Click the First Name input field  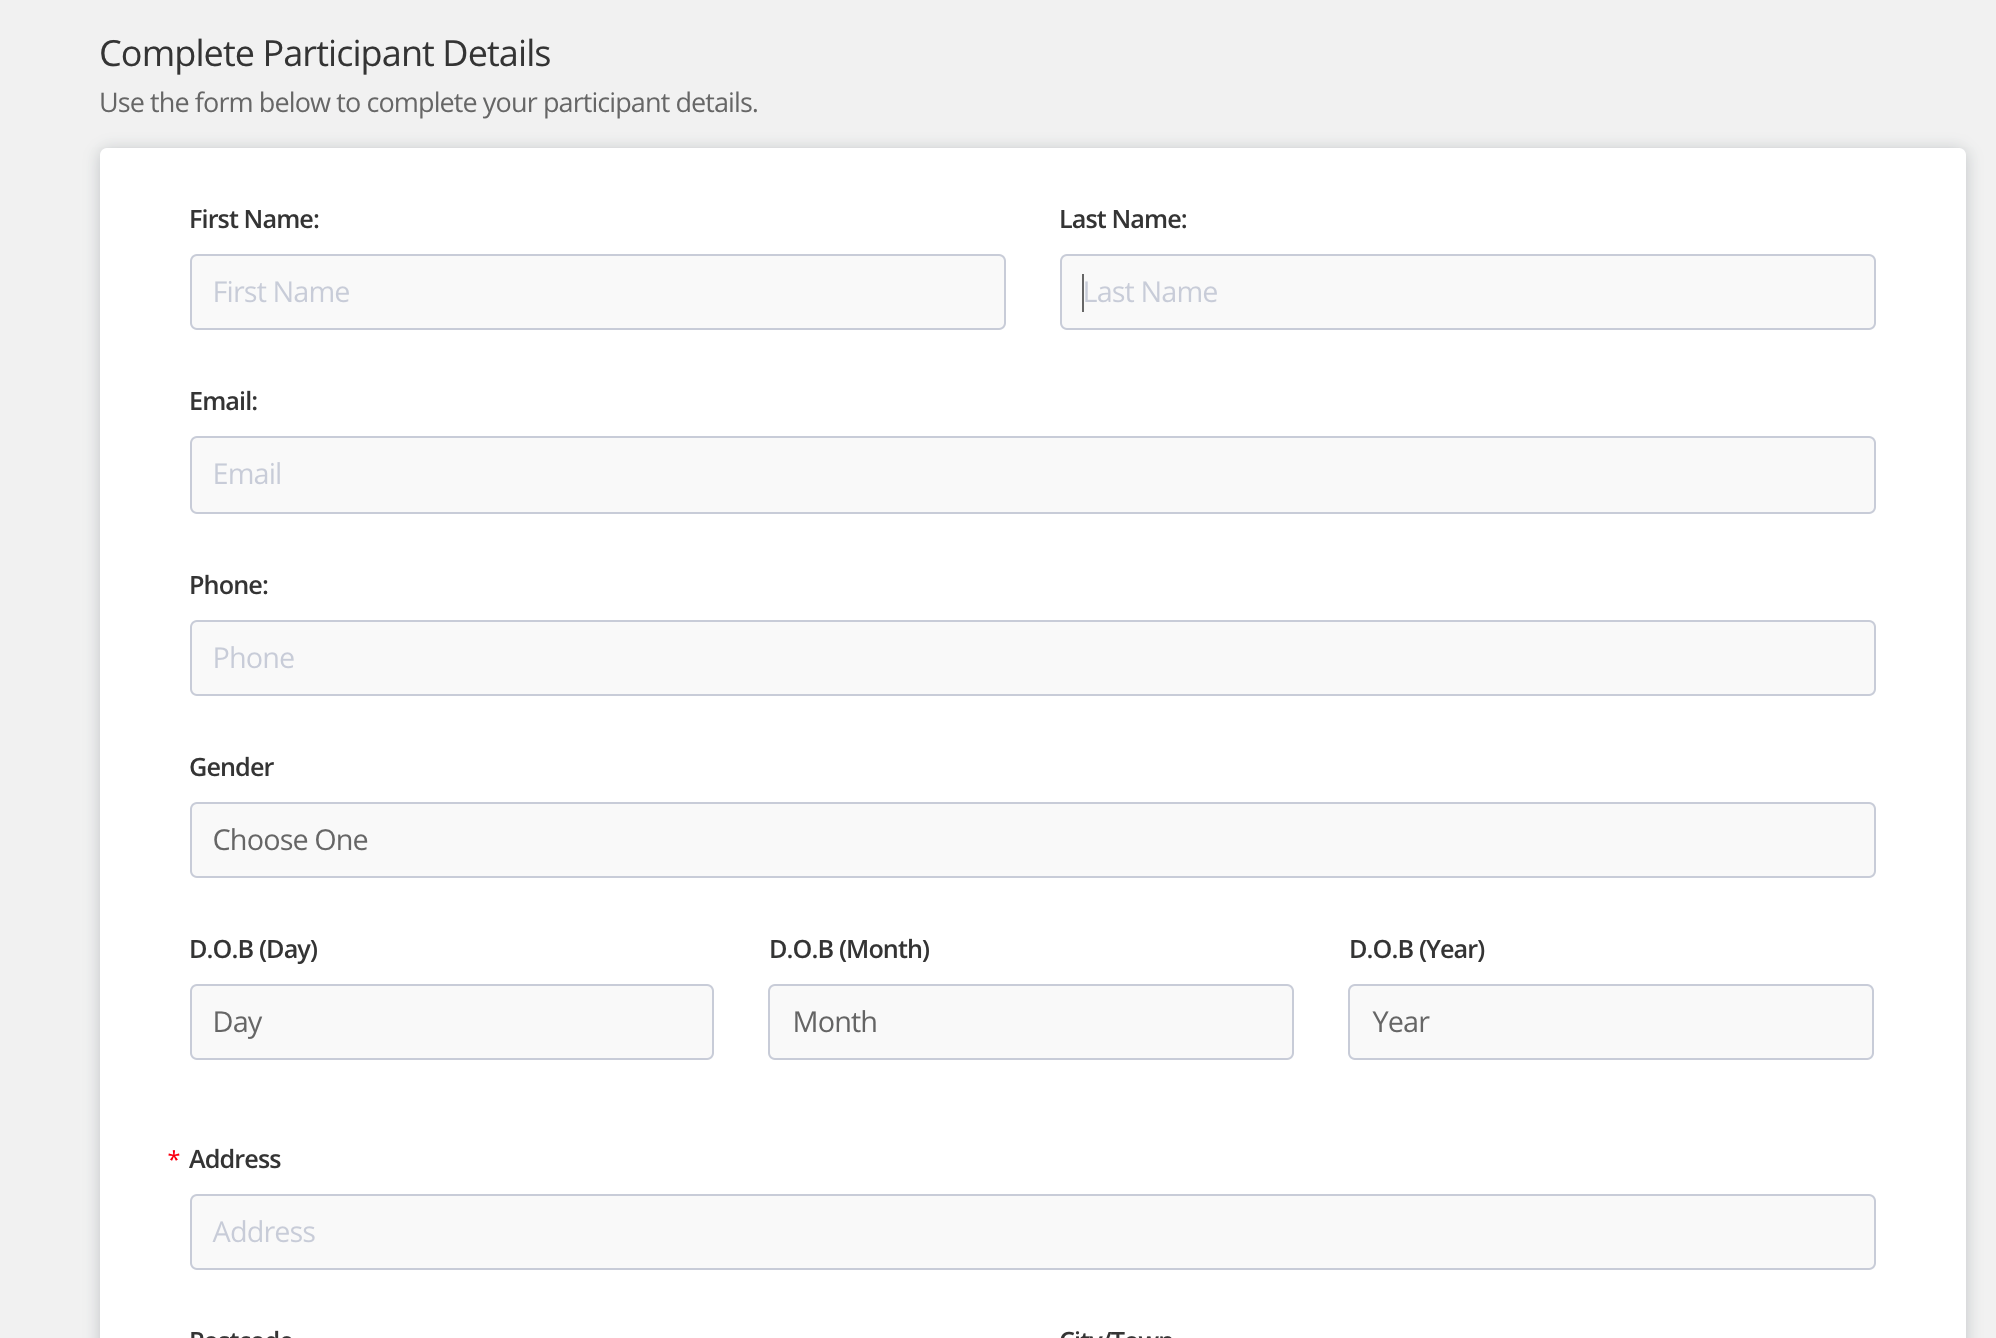coord(597,292)
